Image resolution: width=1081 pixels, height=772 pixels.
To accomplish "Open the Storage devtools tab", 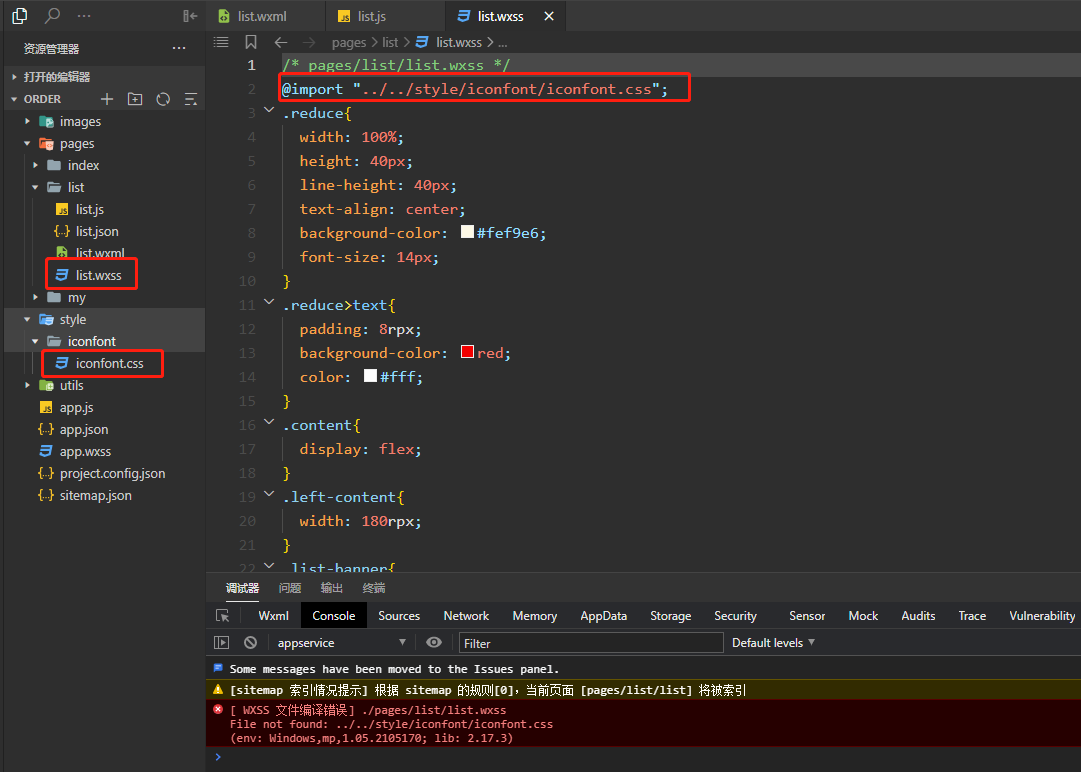I will click(670, 616).
